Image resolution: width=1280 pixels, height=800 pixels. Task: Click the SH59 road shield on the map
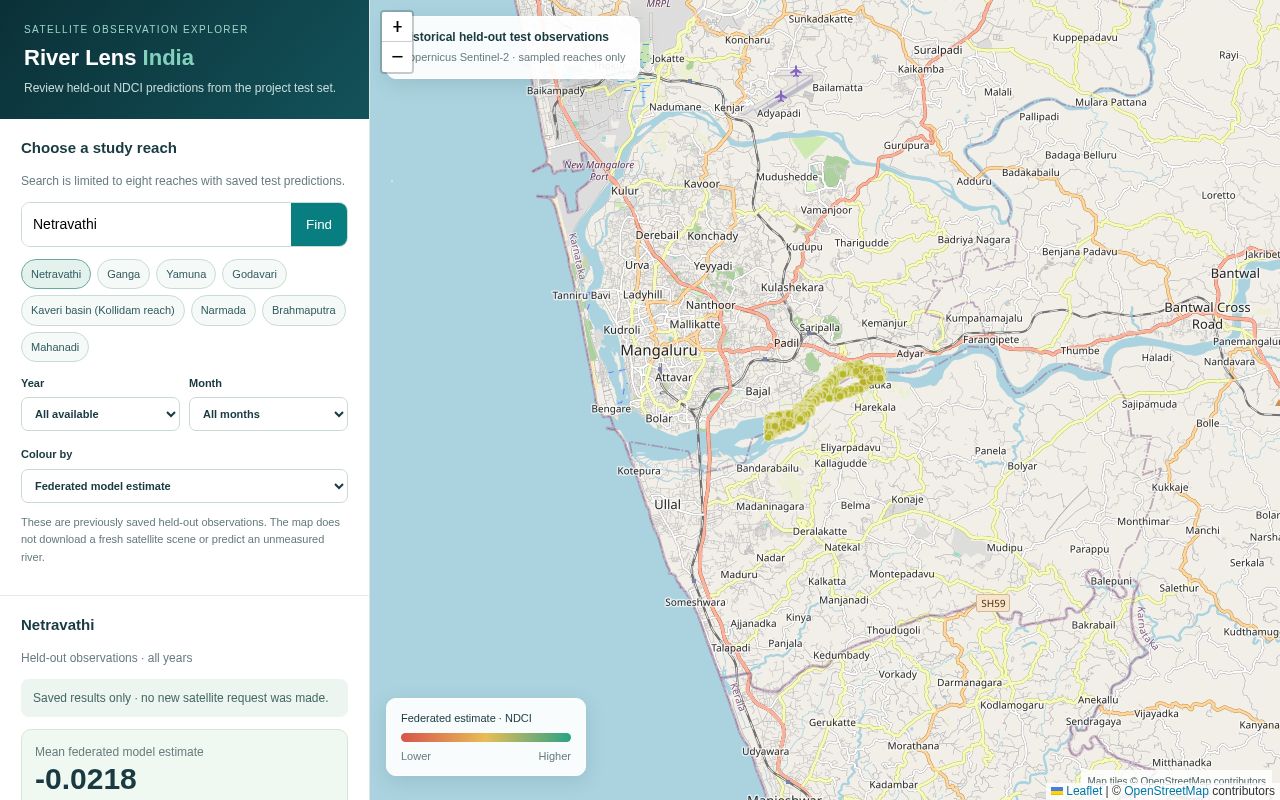tap(993, 603)
